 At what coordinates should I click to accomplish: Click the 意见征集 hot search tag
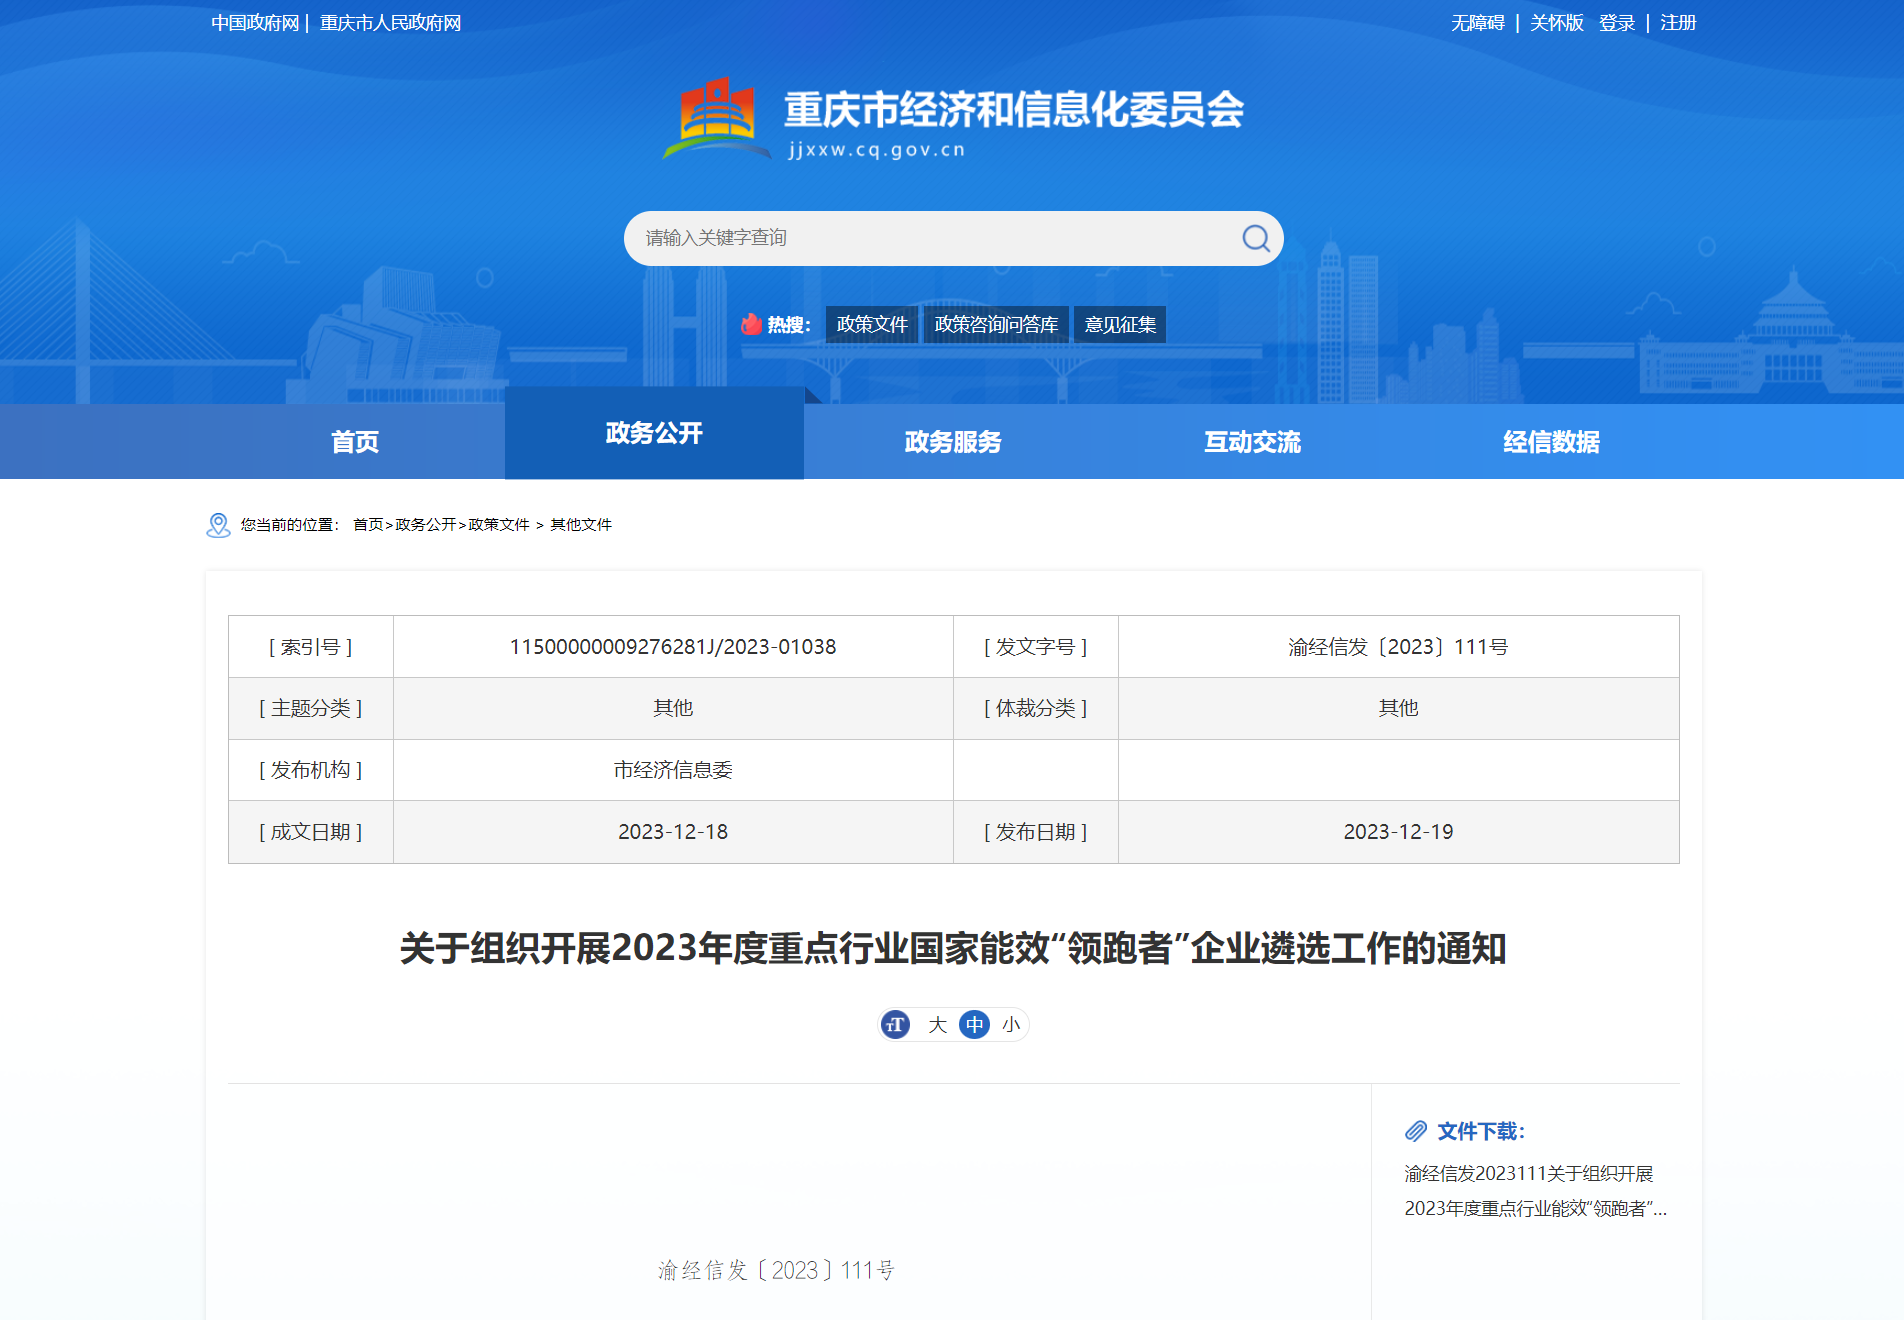(1120, 325)
